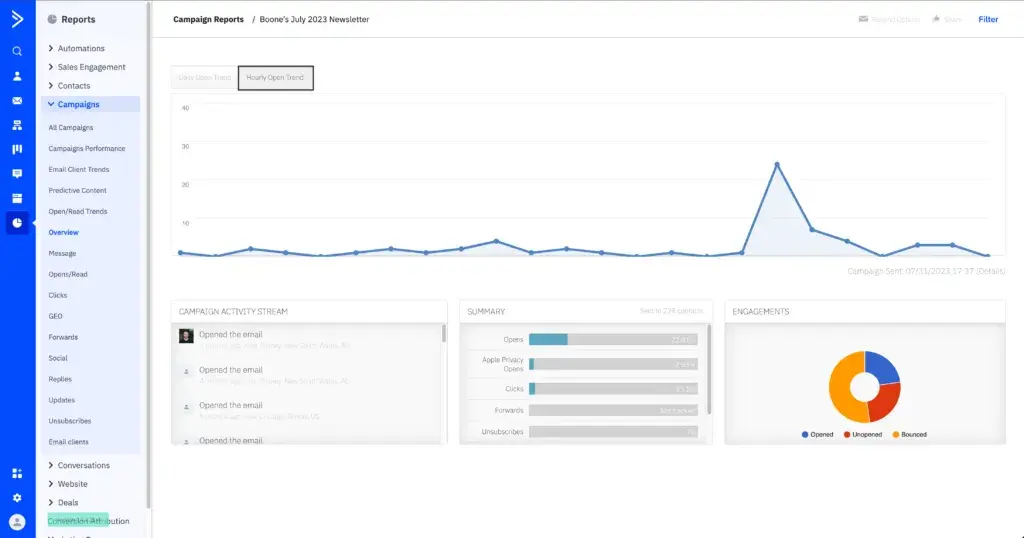Click the Filter link

988,19
